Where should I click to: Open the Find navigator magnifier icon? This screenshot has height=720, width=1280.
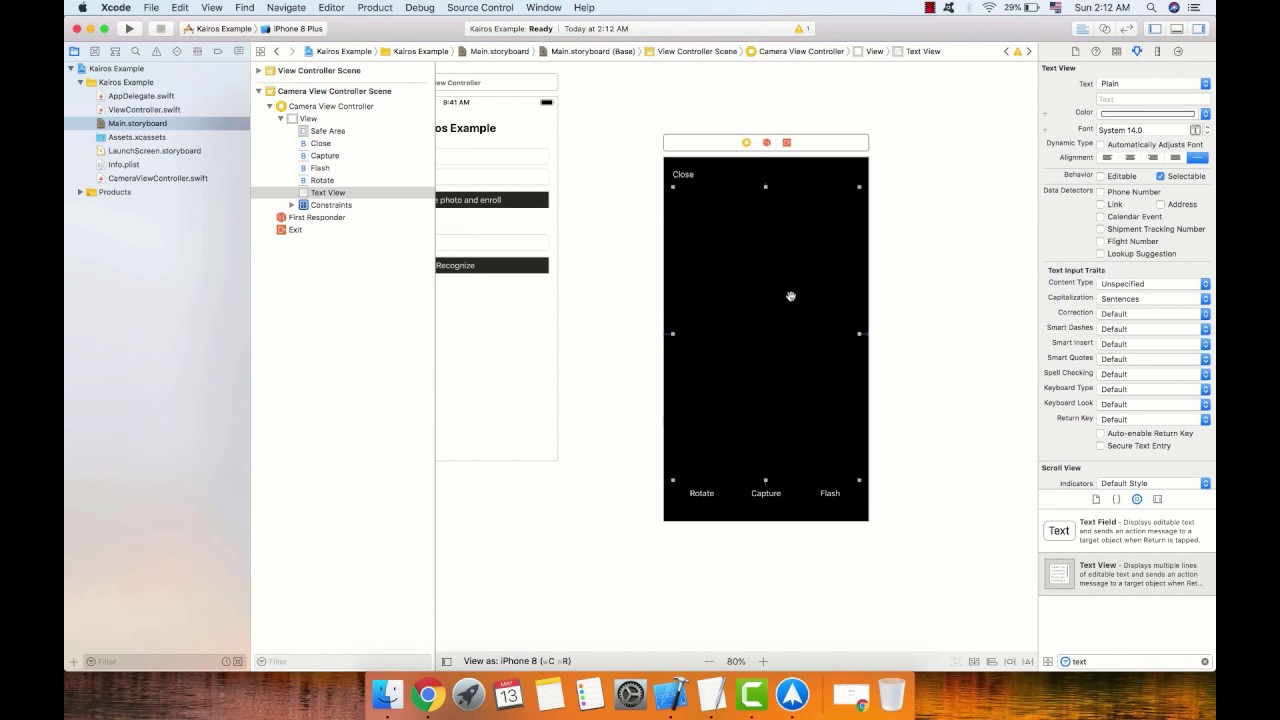136,51
